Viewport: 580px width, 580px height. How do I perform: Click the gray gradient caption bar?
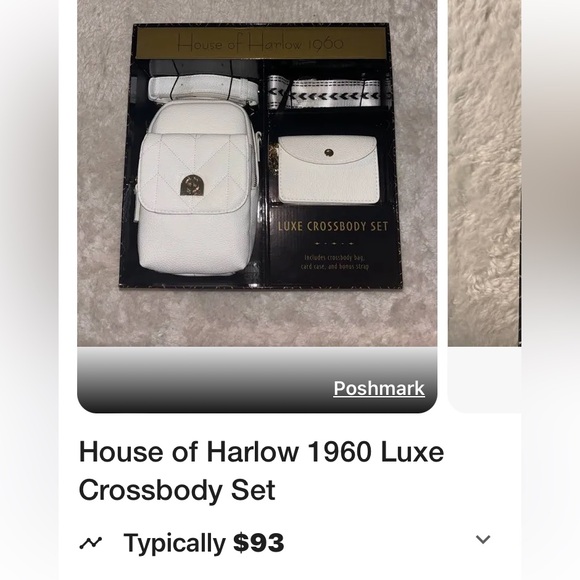(x=257, y=380)
